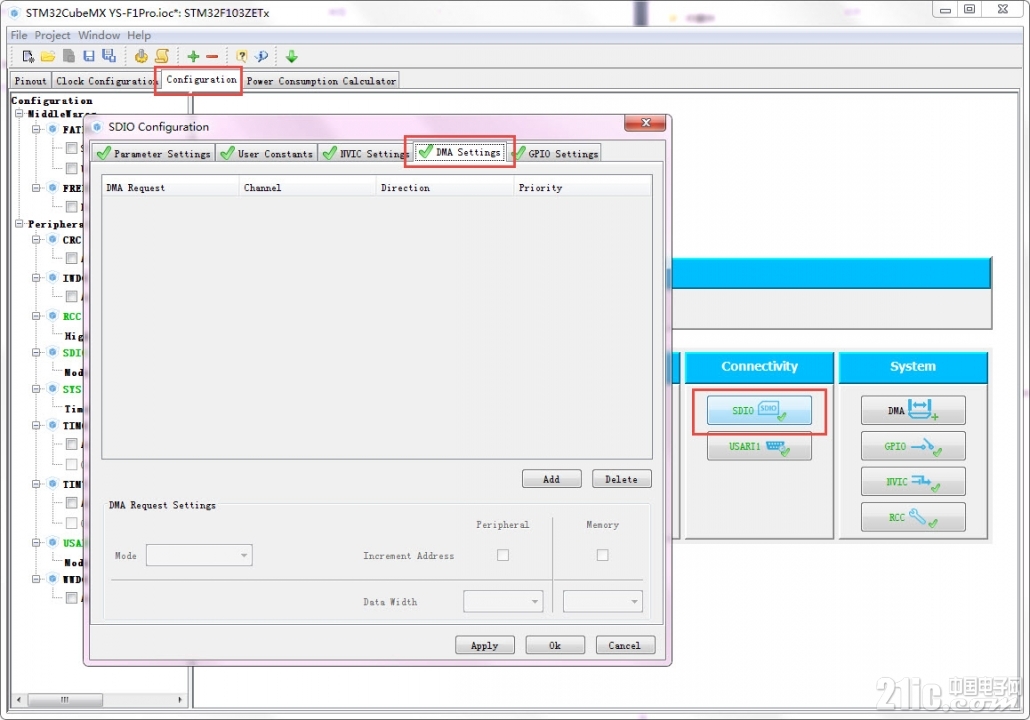Click the green download arrow icon
Viewport: 1030px width, 720px height.
(292, 56)
